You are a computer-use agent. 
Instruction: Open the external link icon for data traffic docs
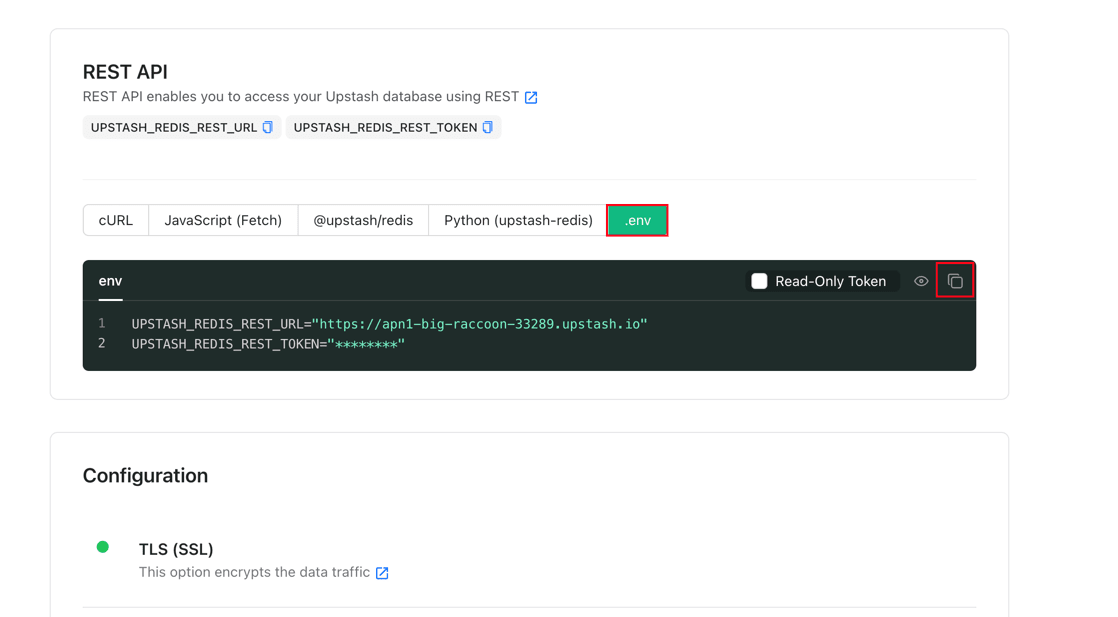point(381,572)
